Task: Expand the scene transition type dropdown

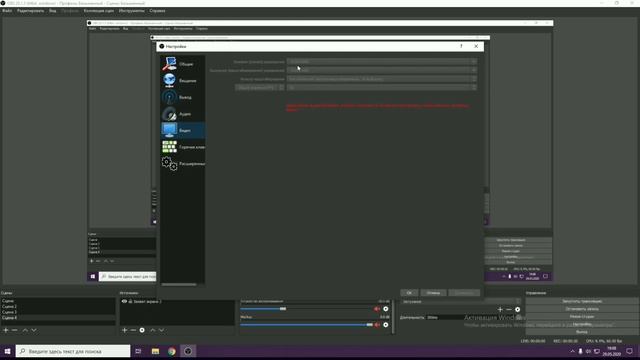Action: click(x=461, y=302)
